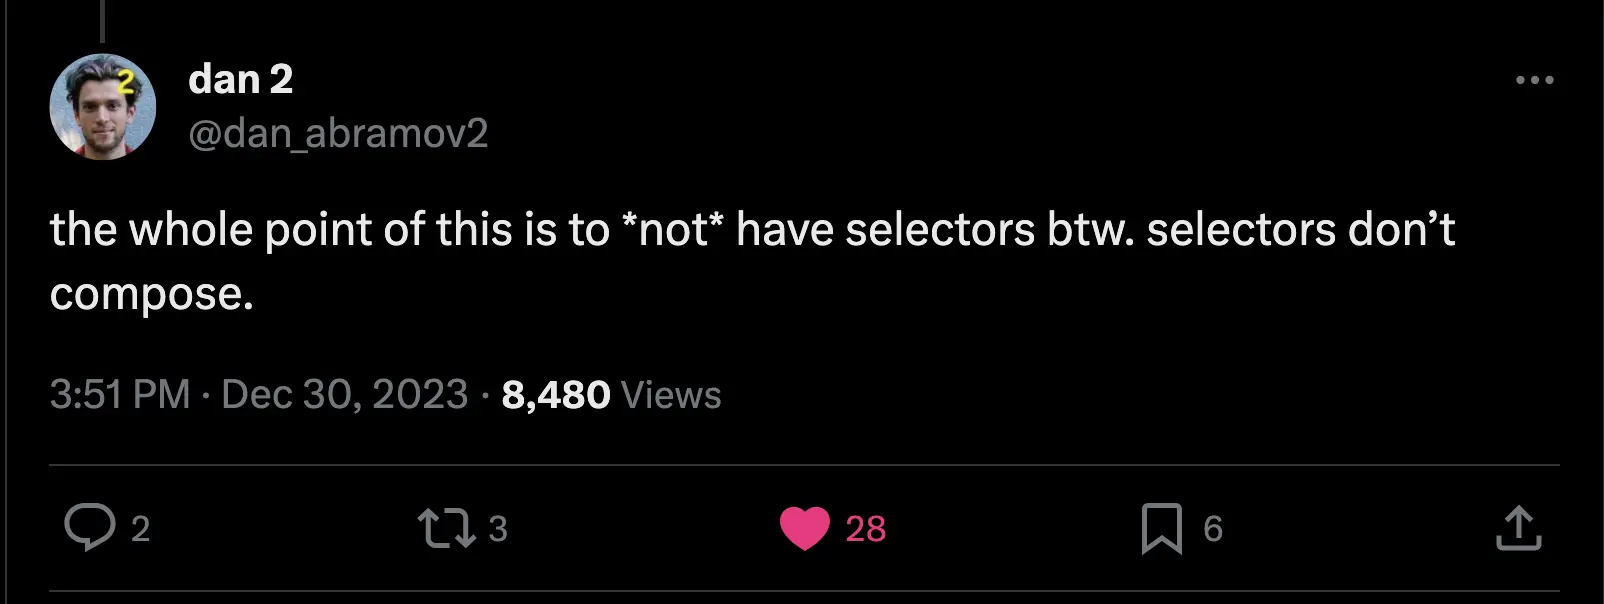Click the yellow 2 badge on the avatar

click(126, 82)
